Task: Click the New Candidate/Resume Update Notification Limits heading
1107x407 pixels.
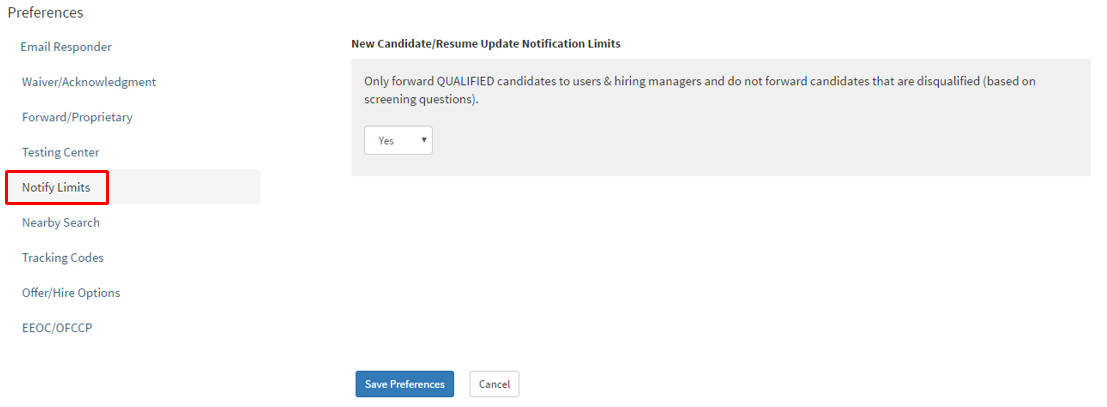Action: (486, 44)
